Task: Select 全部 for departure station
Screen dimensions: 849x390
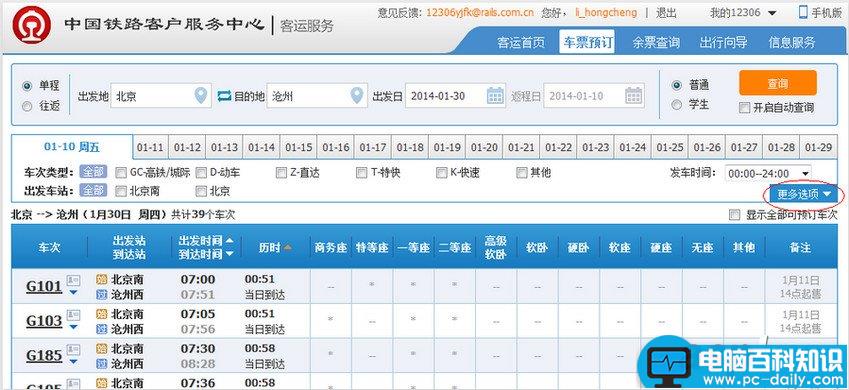Action: click(x=93, y=191)
